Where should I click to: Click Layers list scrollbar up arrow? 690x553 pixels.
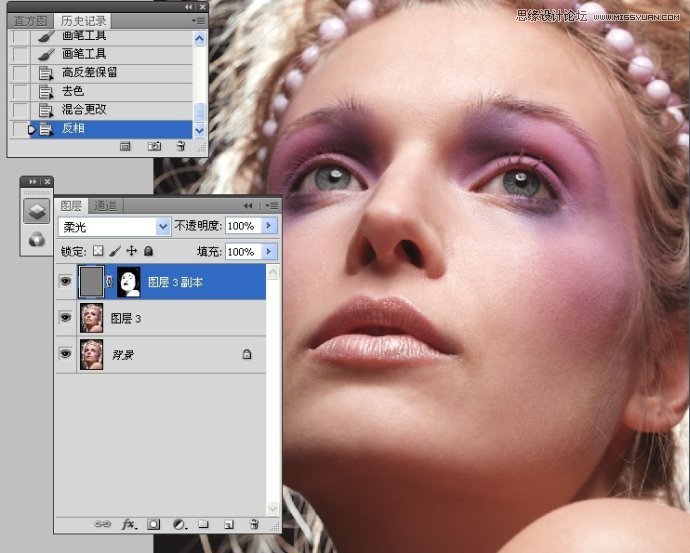click(273, 271)
